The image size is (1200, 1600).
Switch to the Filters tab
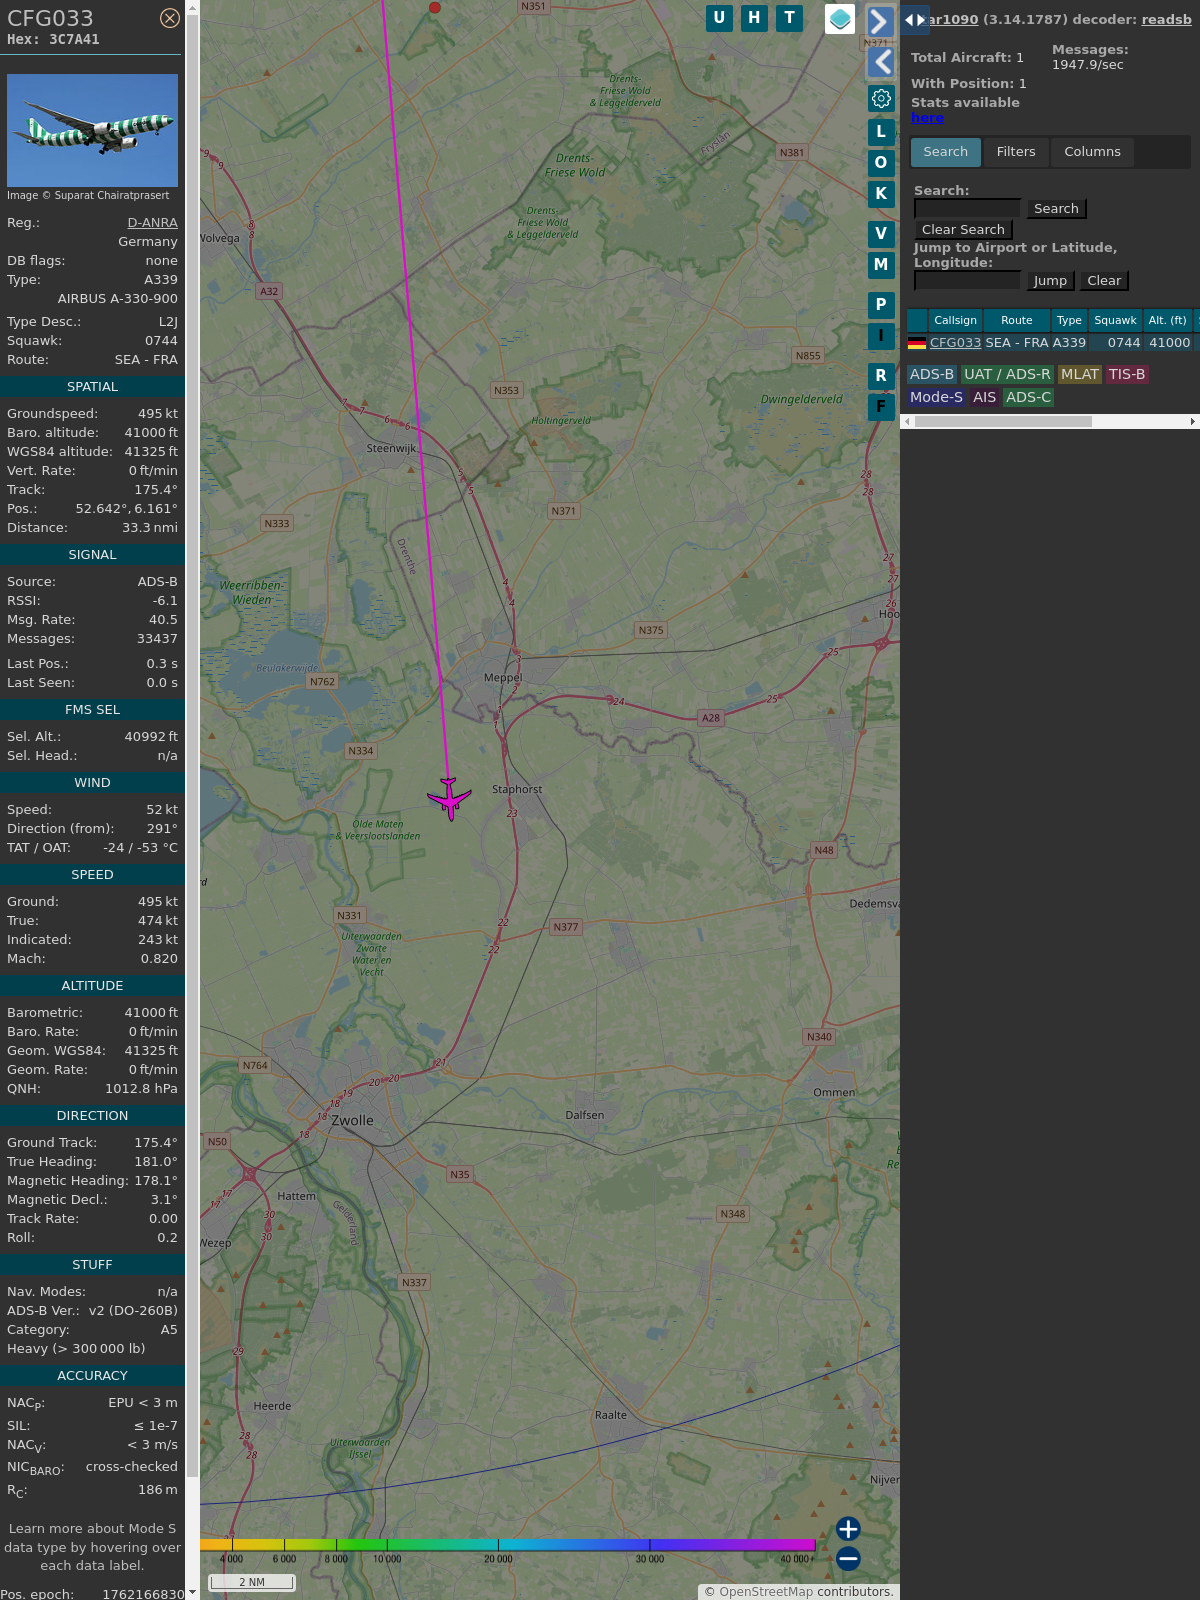coord(1016,152)
